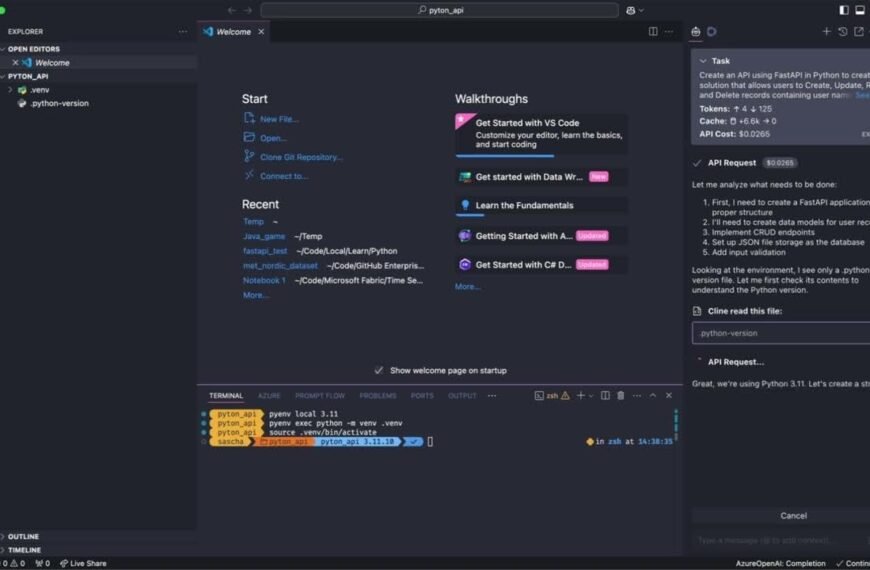The width and height of the screenshot is (870, 570).
Task: Open the Copilot icon in title bar
Action: [x=630, y=10]
